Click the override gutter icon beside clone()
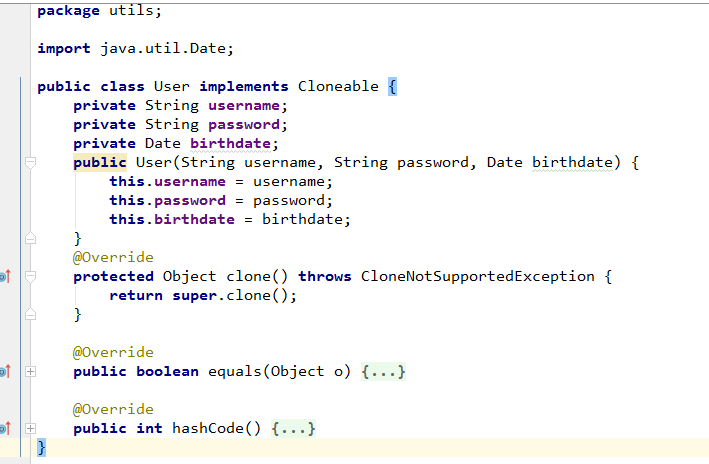The height and width of the screenshot is (464, 709). pyautogui.click(x=5, y=276)
